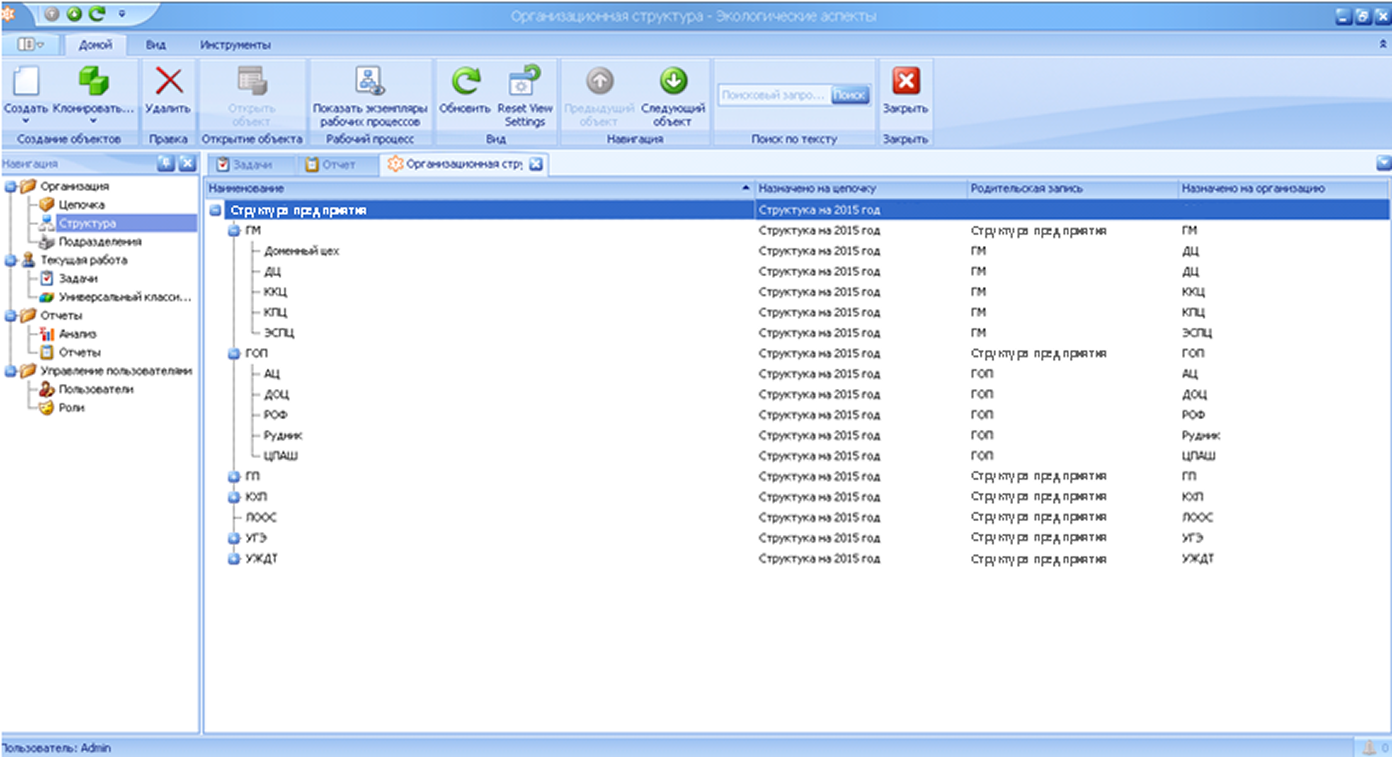This screenshot has width=1392, height=757.
Task: Expand the КХП tree row
Action: click(x=234, y=497)
